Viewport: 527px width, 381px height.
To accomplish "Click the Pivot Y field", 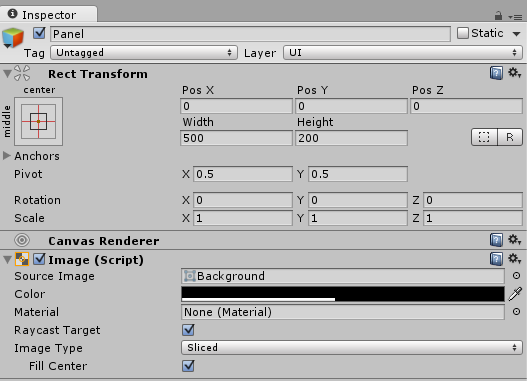I will pyautogui.click(x=358, y=174).
